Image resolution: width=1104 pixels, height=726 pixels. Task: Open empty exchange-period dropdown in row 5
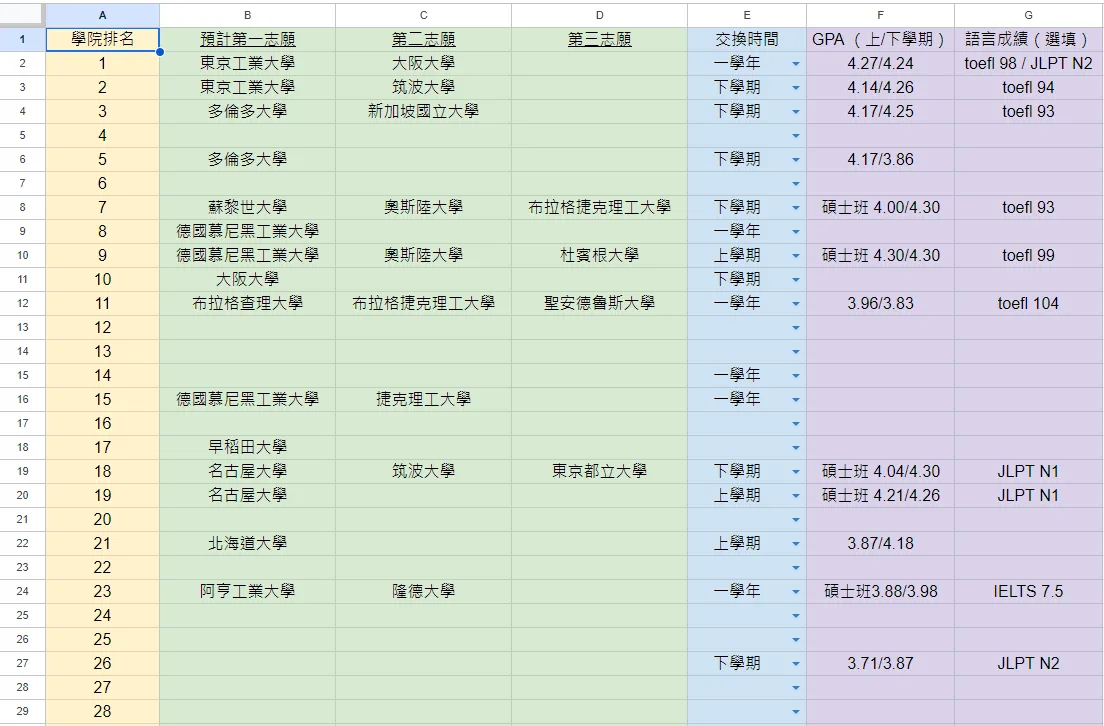coord(796,135)
